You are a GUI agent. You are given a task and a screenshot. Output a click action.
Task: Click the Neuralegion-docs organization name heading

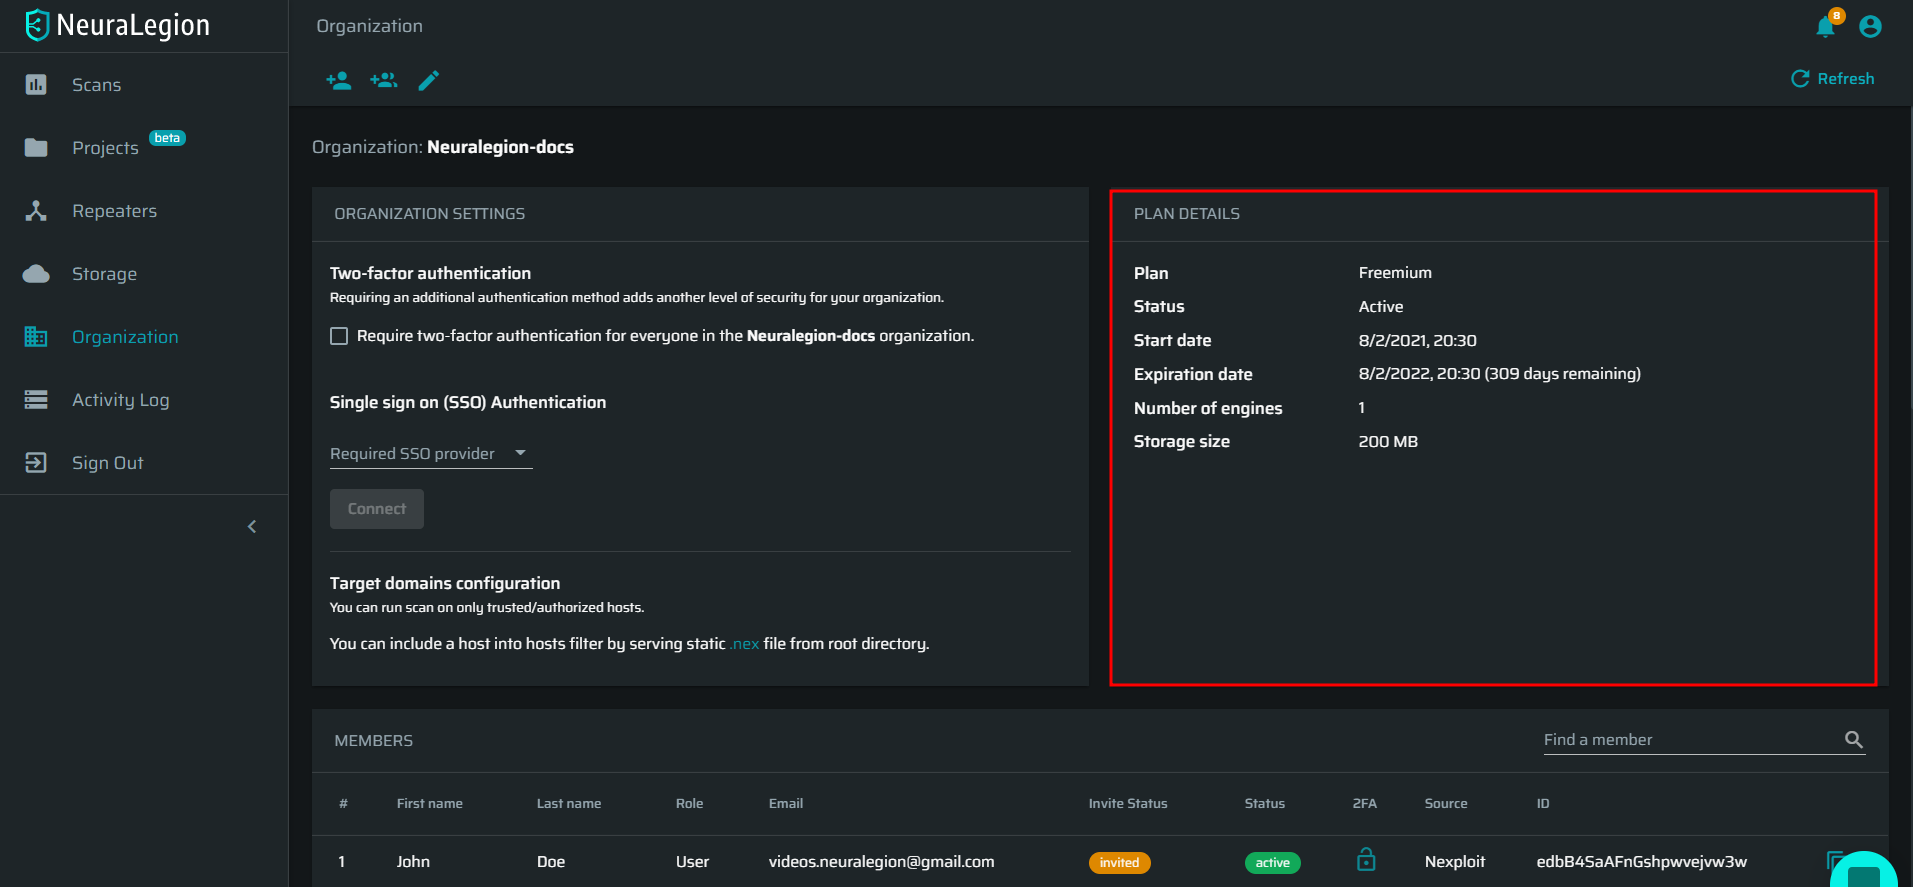500,147
